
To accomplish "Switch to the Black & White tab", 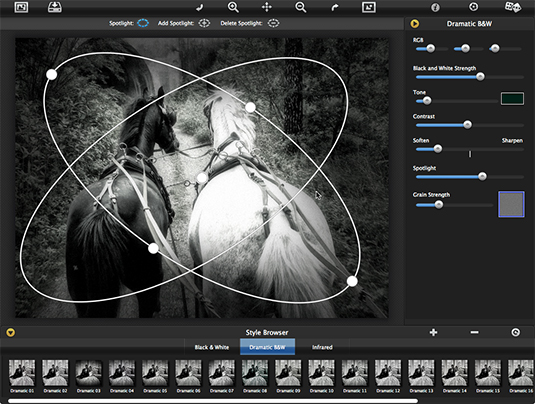I will point(212,347).
